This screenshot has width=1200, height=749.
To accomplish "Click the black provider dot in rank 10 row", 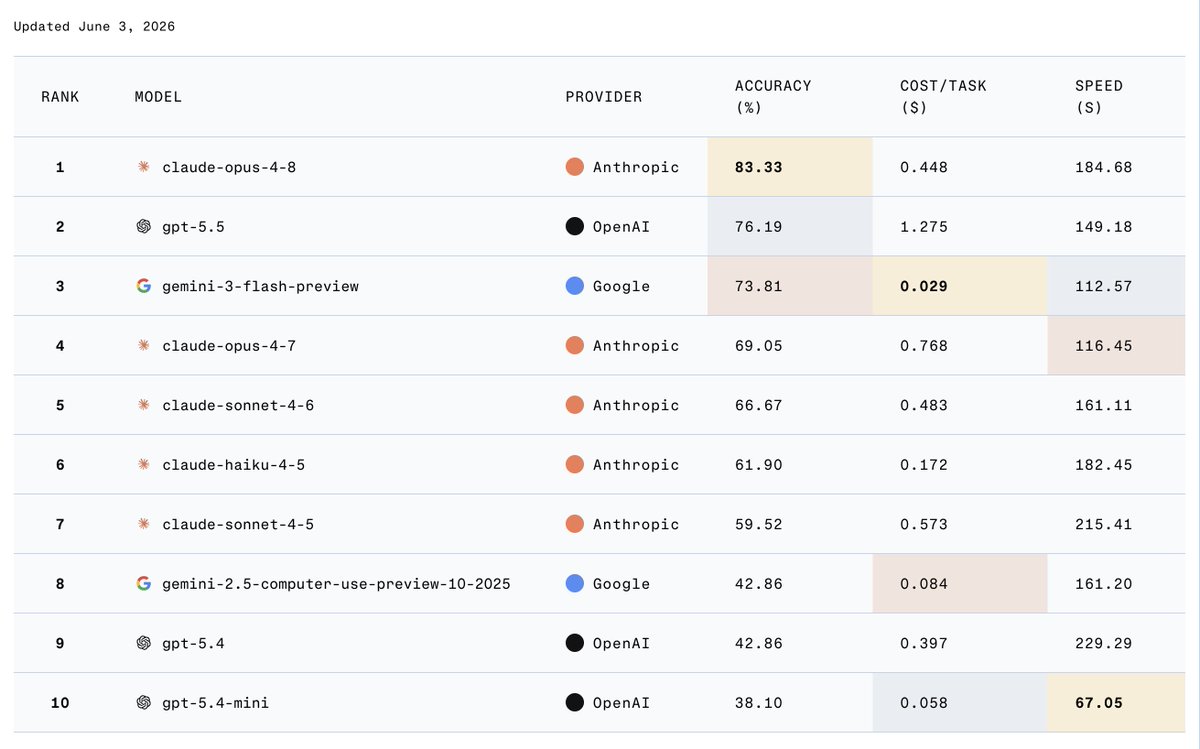I will pos(575,703).
